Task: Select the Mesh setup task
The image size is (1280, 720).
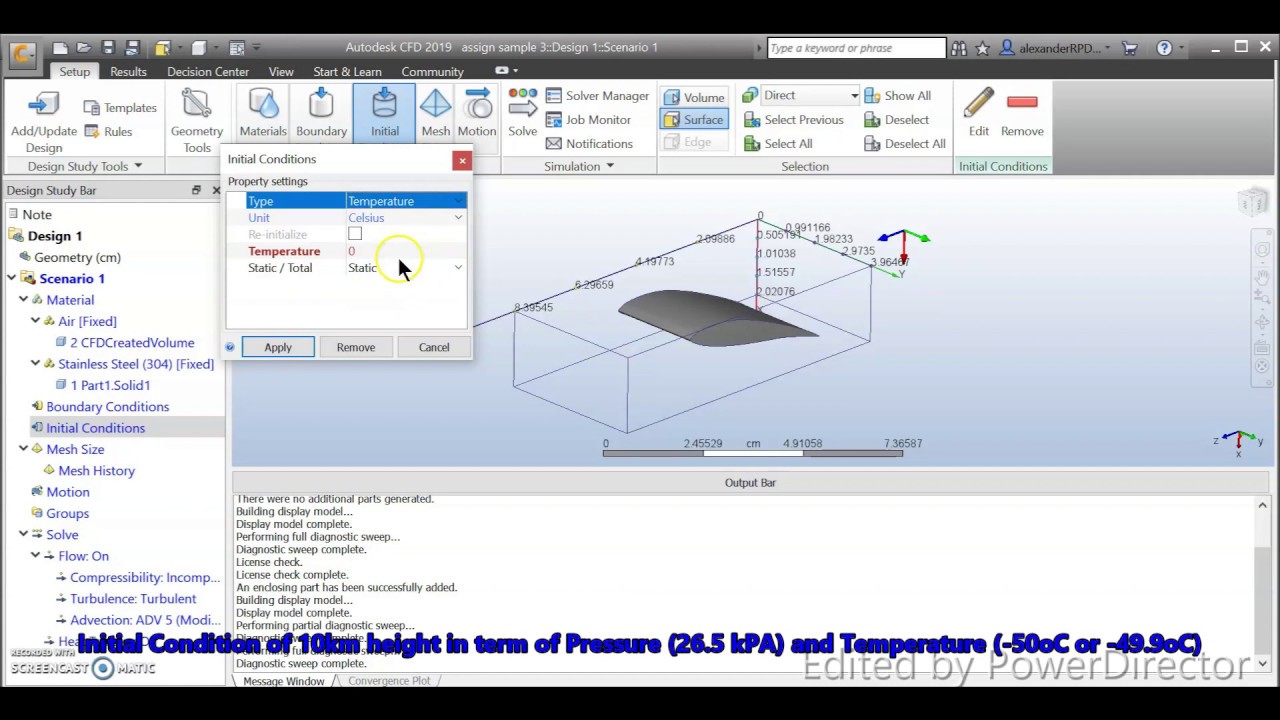Action: (435, 112)
